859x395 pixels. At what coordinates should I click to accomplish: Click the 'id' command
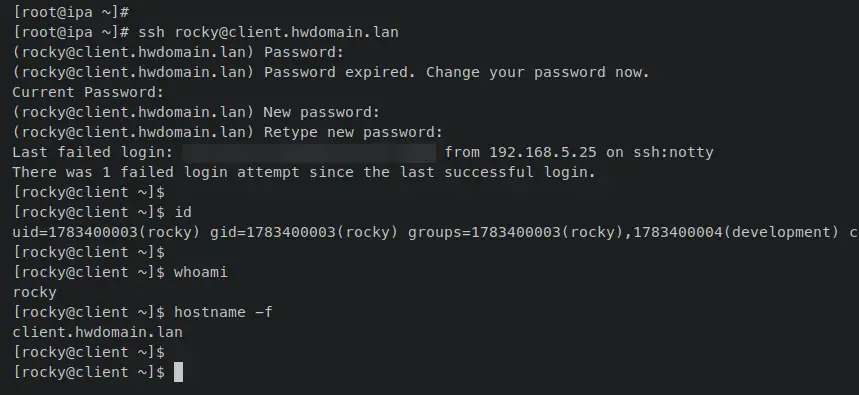[183, 212]
